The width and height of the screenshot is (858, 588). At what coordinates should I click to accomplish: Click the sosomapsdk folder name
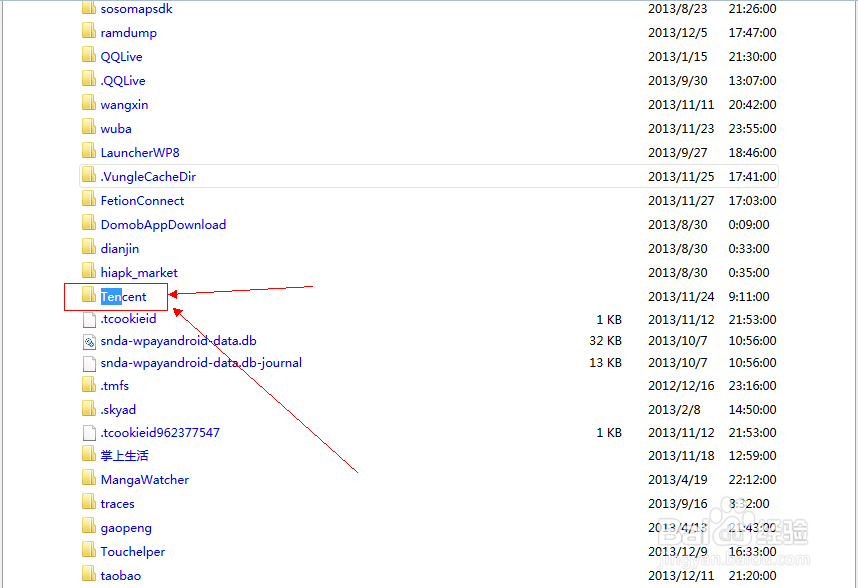pyautogui.click(x=136, y=9)
